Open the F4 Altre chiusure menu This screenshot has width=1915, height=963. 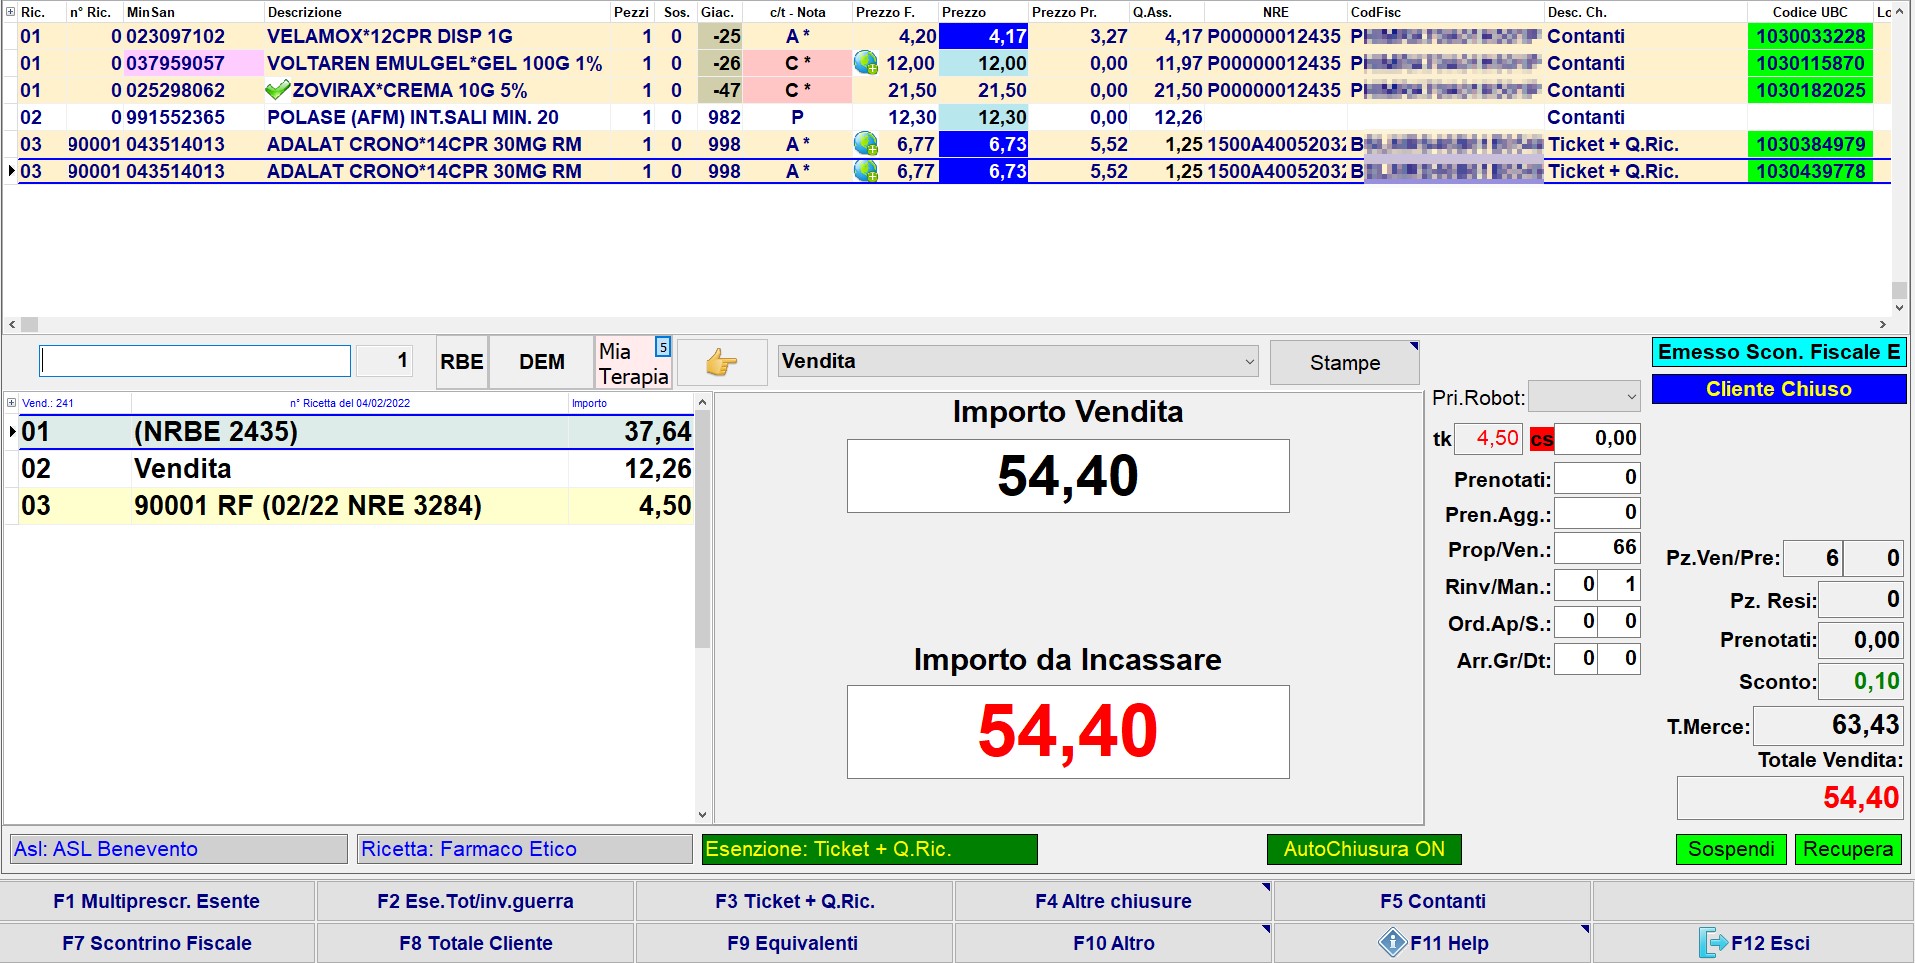tap(1112, 901)
